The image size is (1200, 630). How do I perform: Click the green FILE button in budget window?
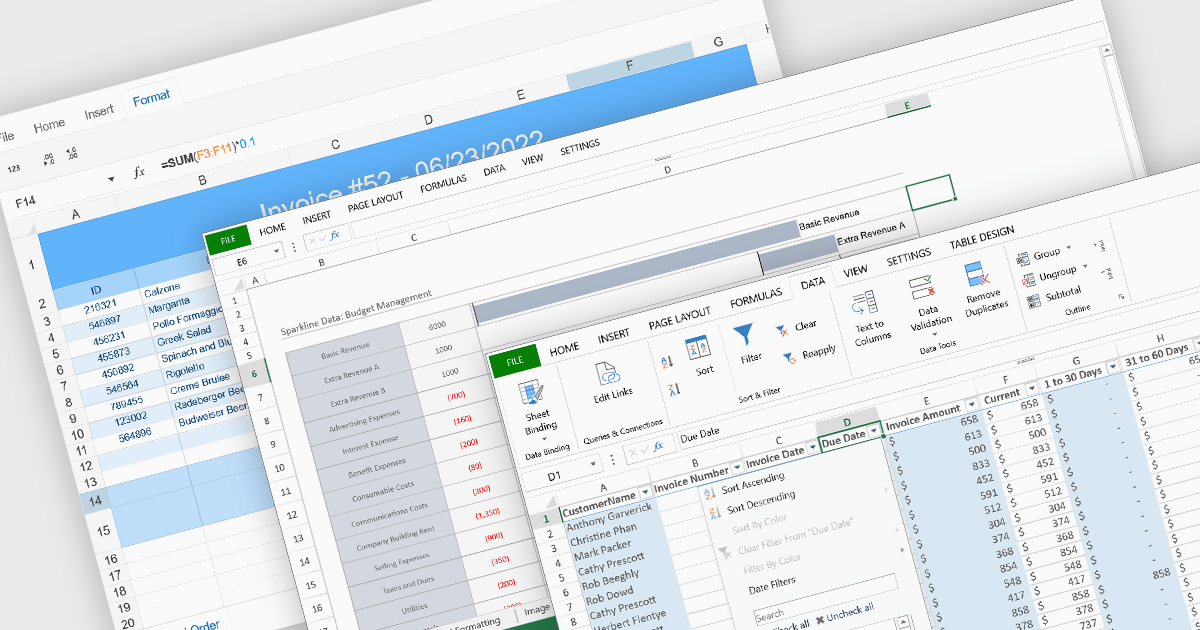click(x=226, y=242)
